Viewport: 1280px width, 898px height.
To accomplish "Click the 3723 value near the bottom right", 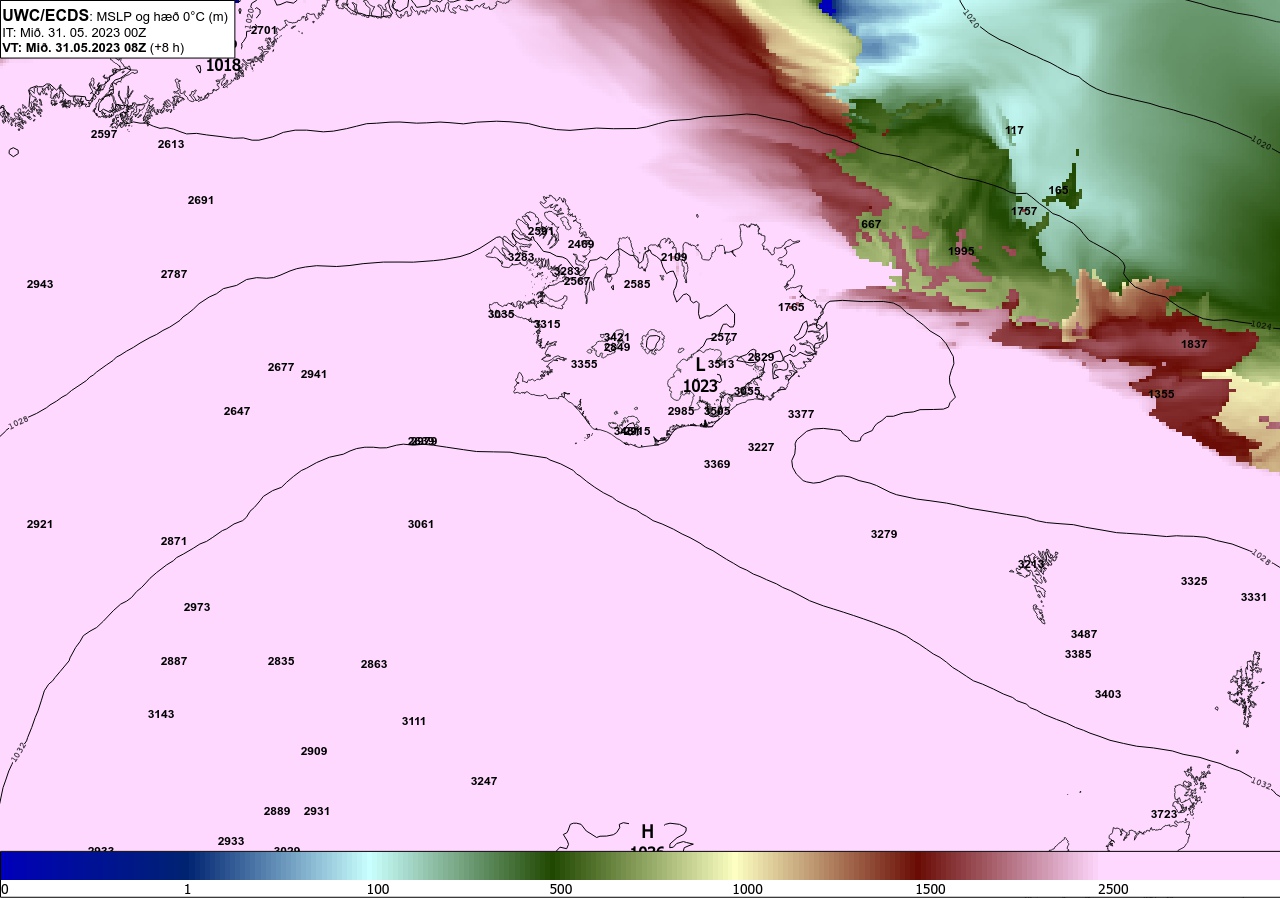I will 1164,814.
